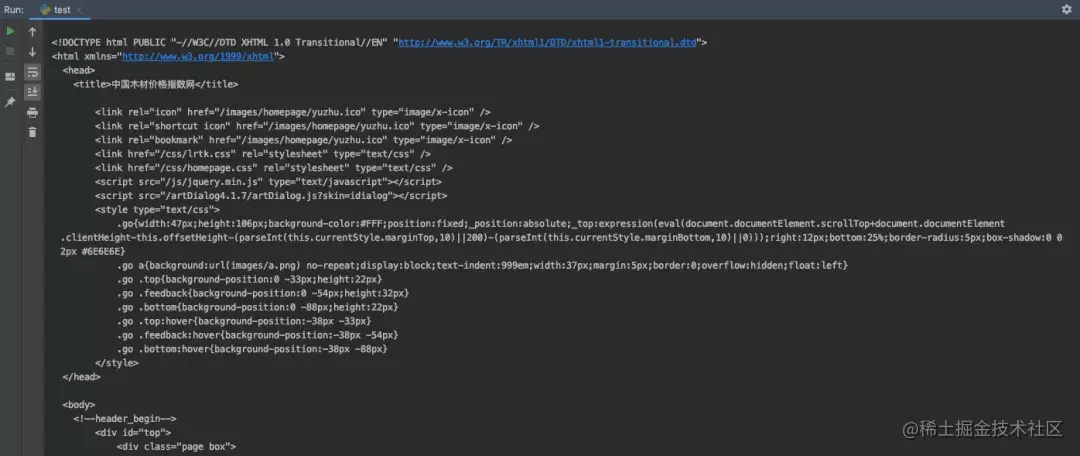Pin the Run tab with pin icon

click(10, 102)
